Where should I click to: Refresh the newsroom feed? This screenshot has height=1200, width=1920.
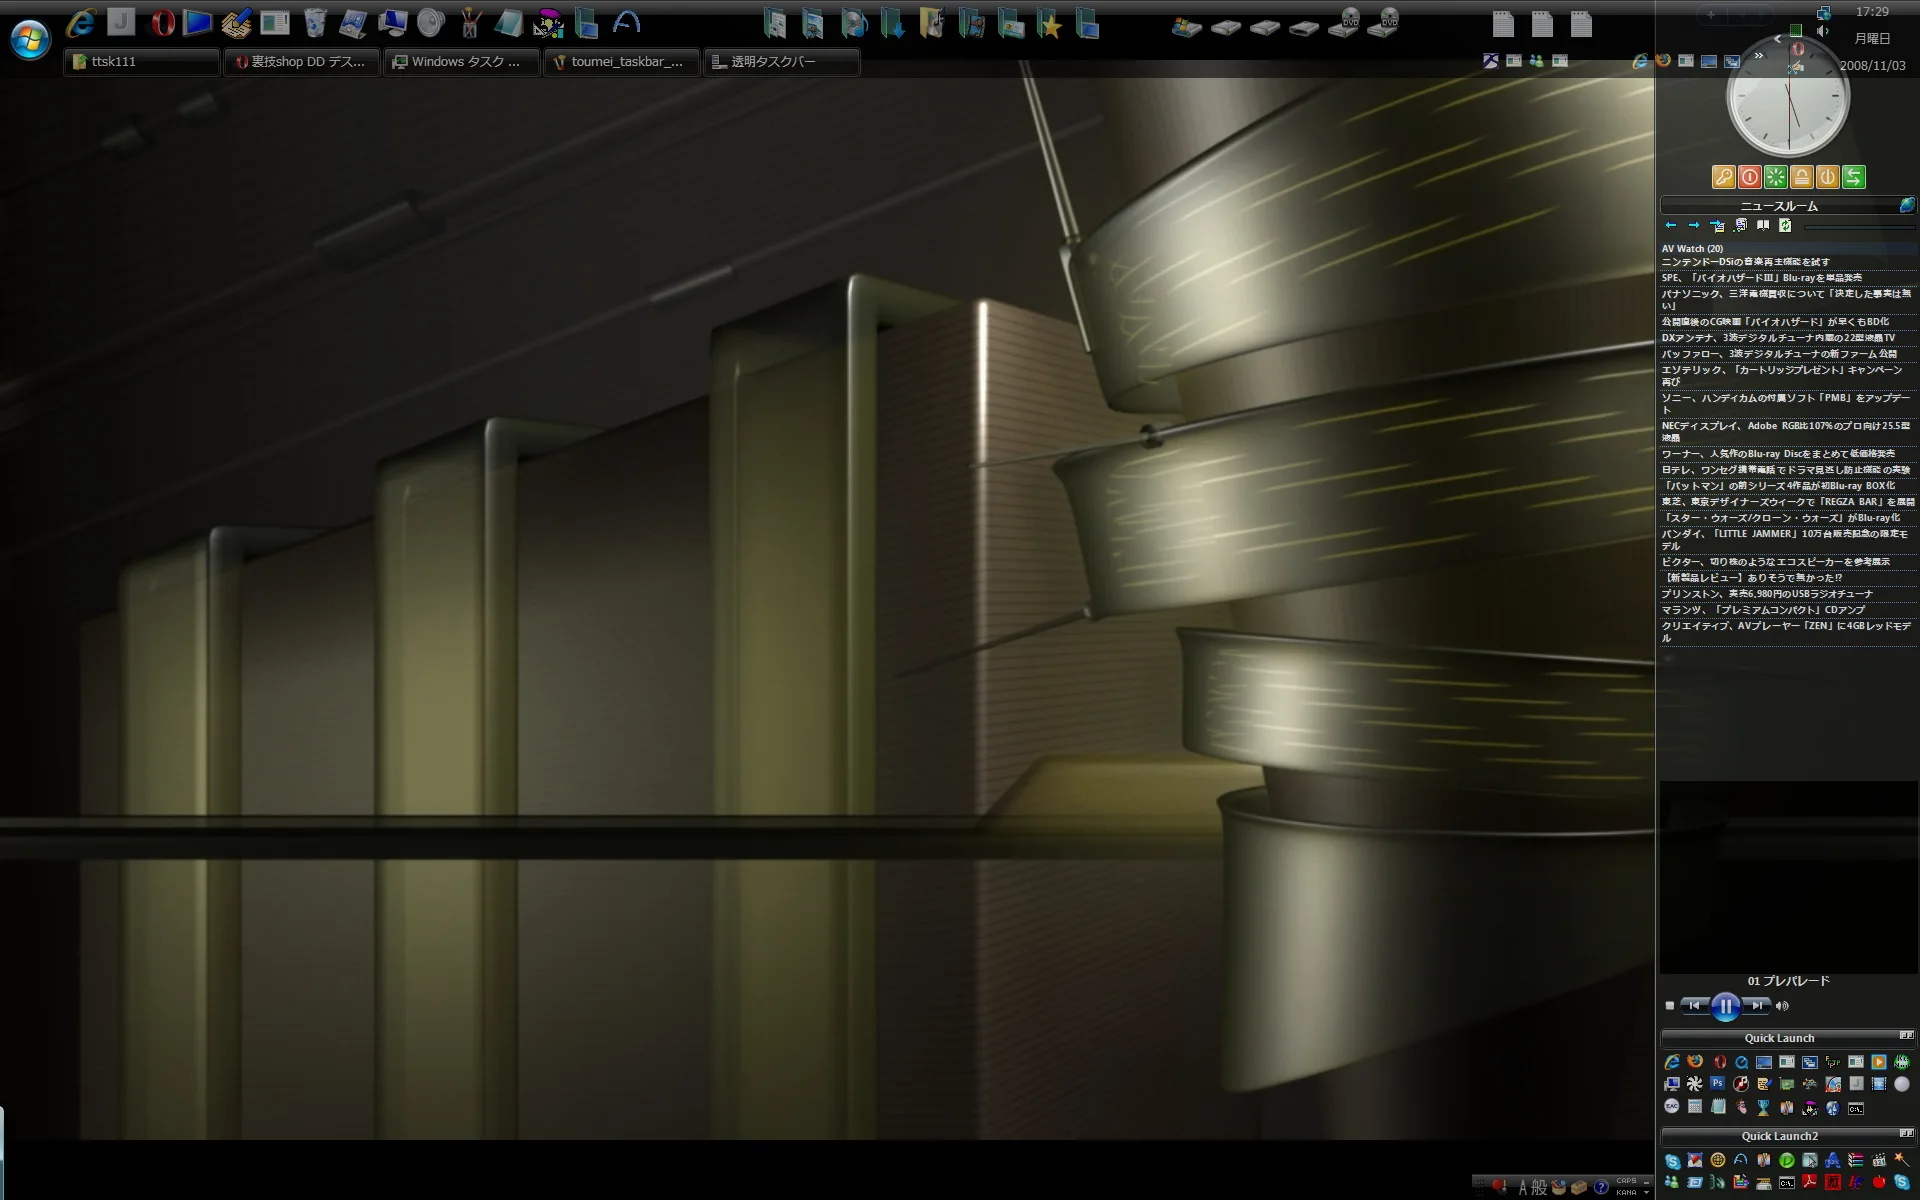(1785, 226)
